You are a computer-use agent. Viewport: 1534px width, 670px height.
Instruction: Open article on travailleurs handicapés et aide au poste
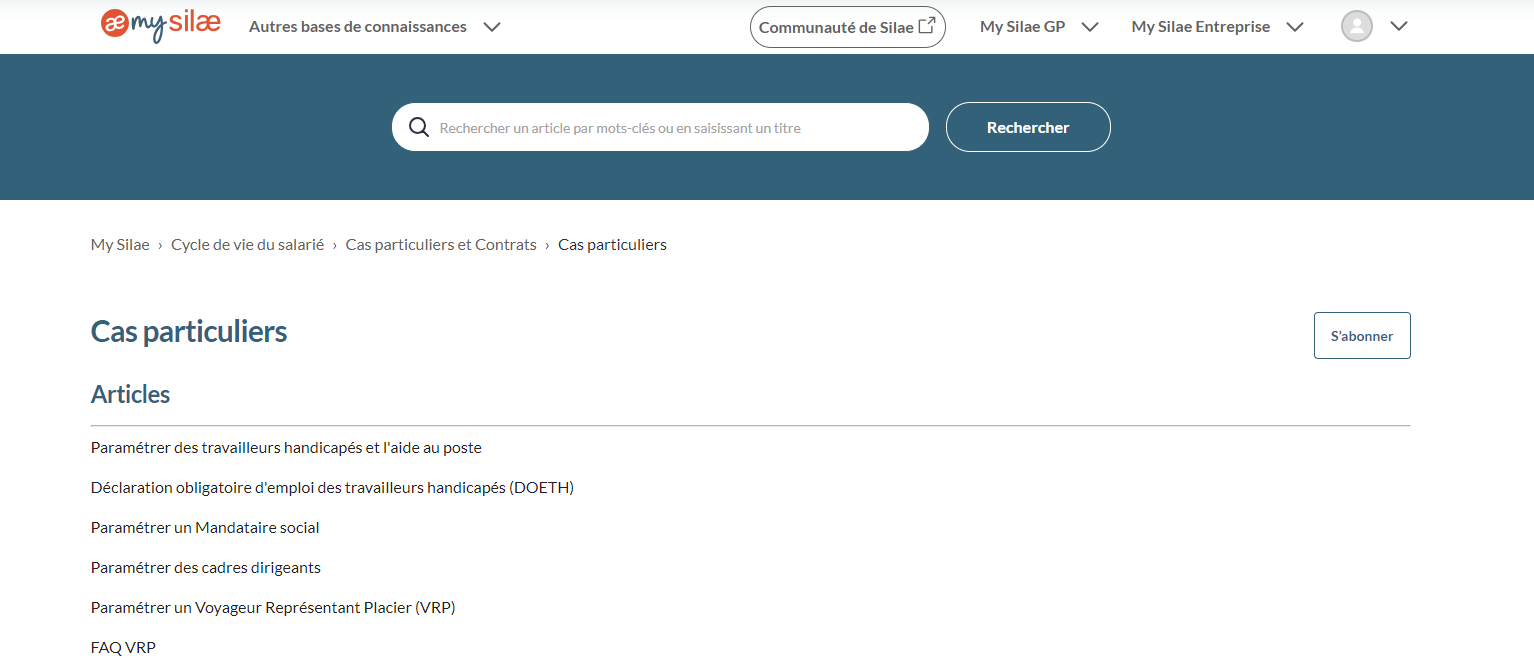tap(286, 448)
